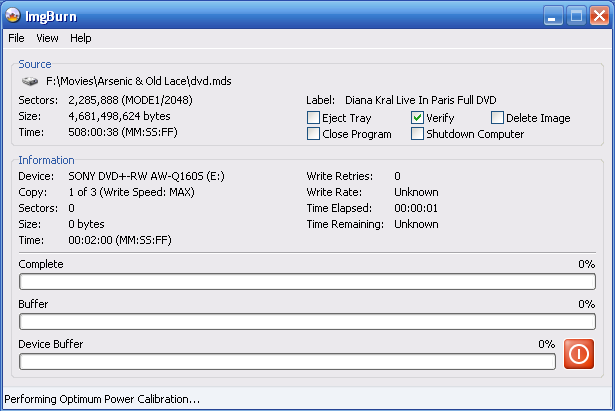Image resolution: width=615 pixels, height=411 pixels.
Task: Click the Source group heading
Action: point(35,64)
